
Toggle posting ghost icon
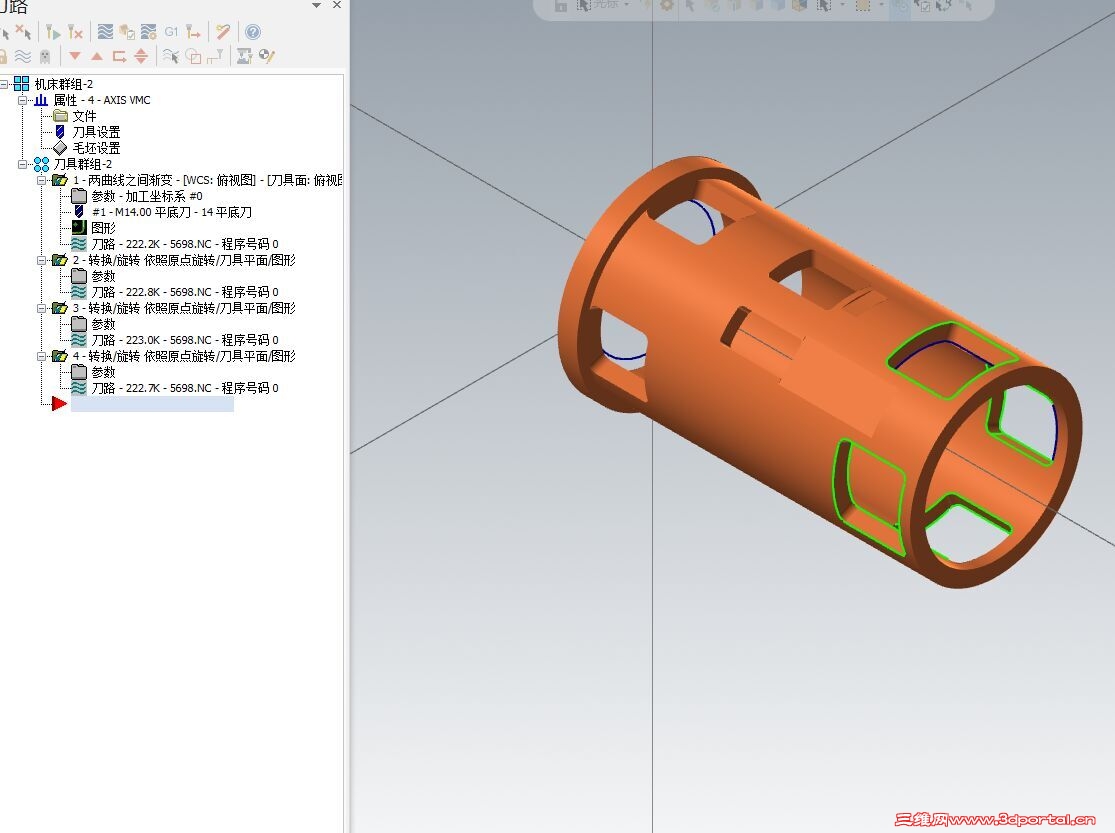[45, 56]
